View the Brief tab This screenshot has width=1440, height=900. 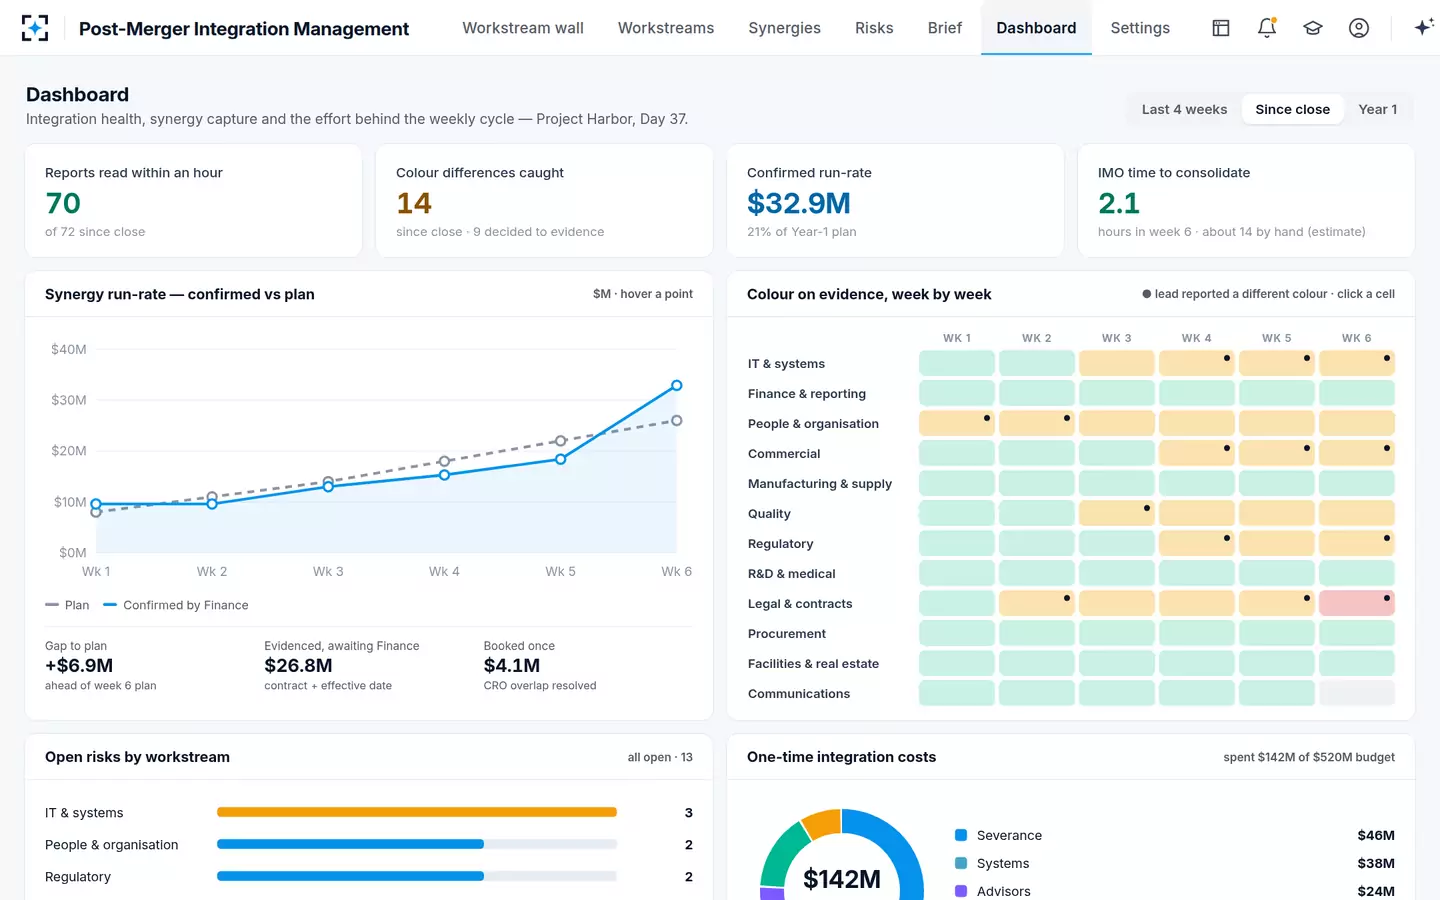point(945,28)
